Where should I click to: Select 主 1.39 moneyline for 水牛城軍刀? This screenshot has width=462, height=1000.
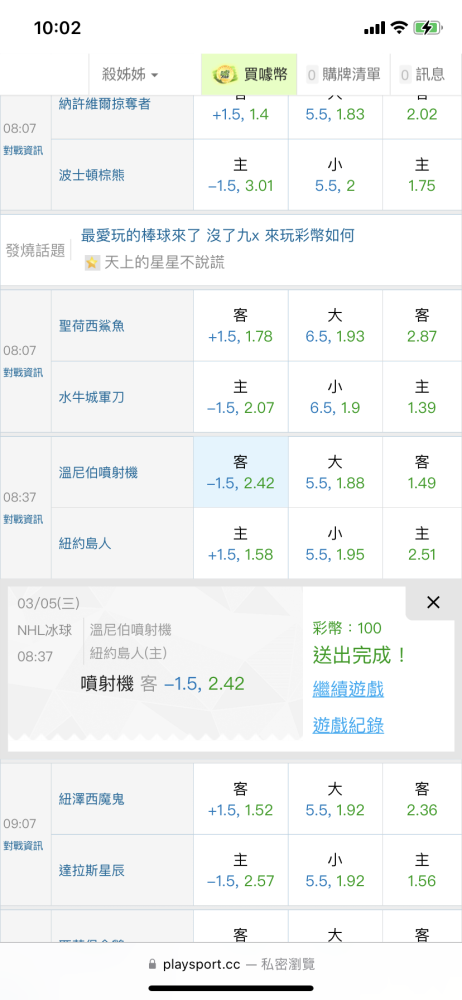422,397
